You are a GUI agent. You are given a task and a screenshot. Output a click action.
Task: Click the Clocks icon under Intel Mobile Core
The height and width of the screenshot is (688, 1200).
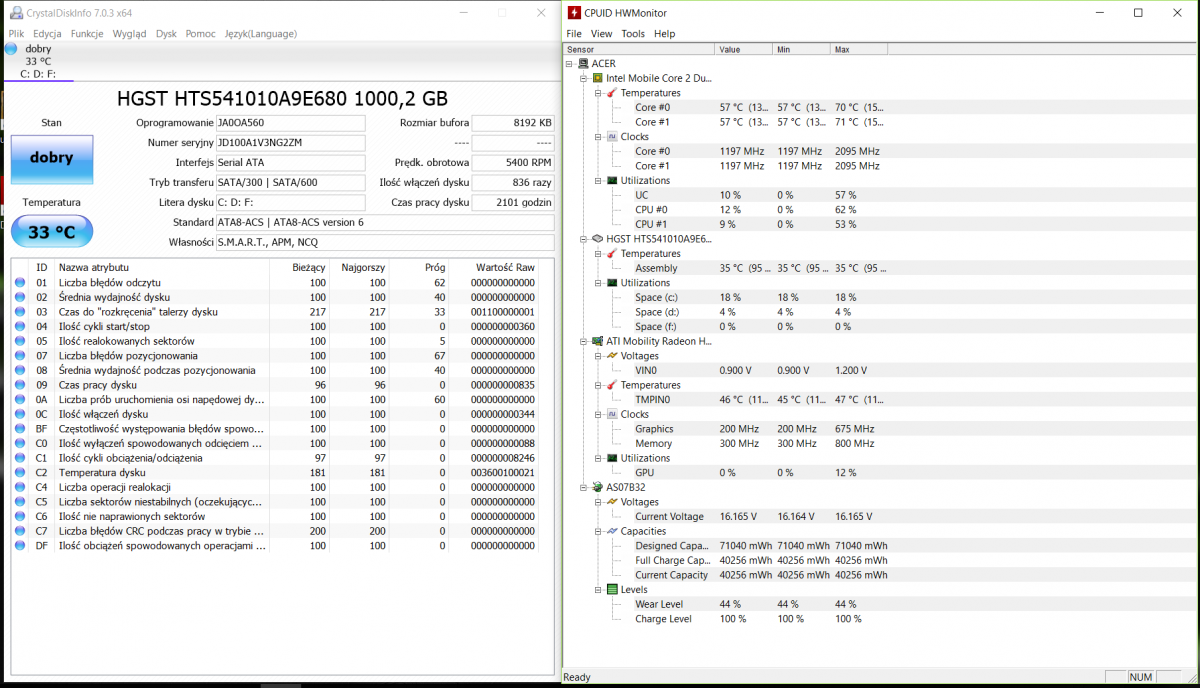pos(612,137)
